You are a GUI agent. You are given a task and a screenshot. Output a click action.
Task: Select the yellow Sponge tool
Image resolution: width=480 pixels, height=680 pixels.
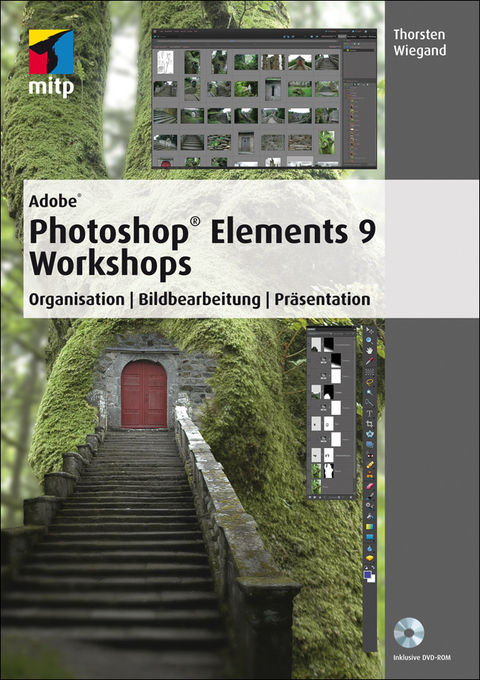click(x=369, y=559)
